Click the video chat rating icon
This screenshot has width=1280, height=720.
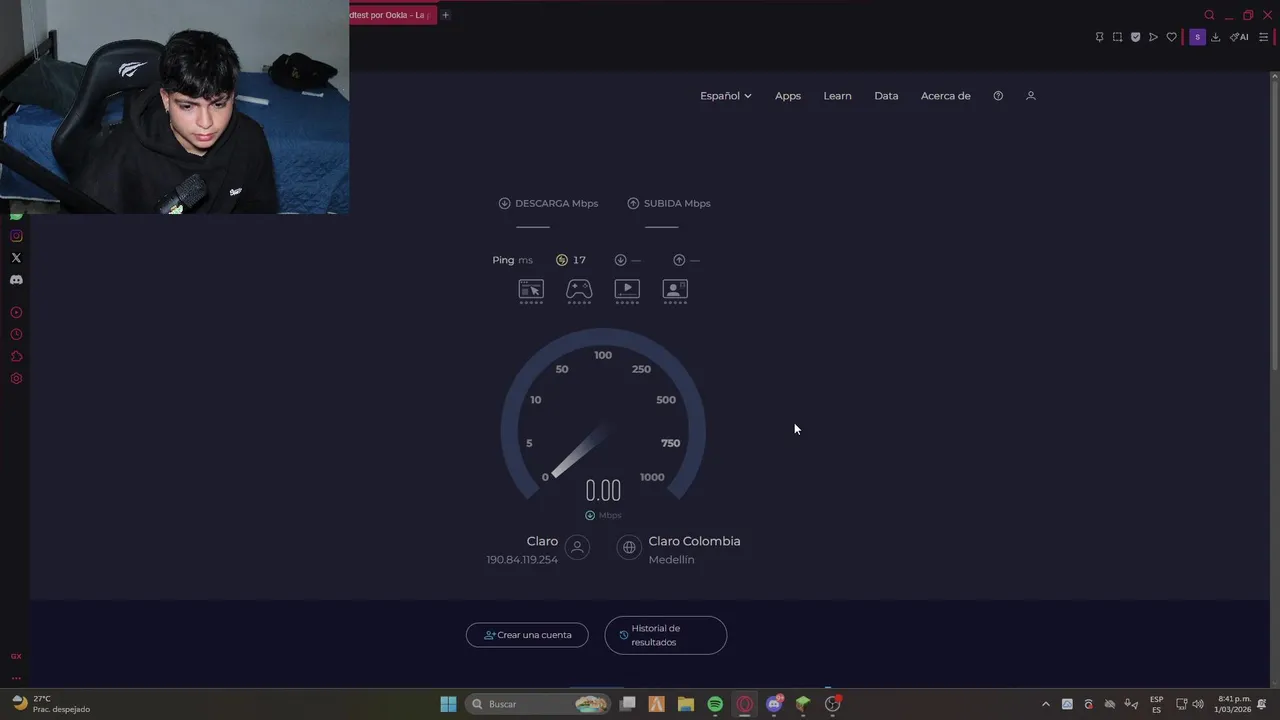675,291
